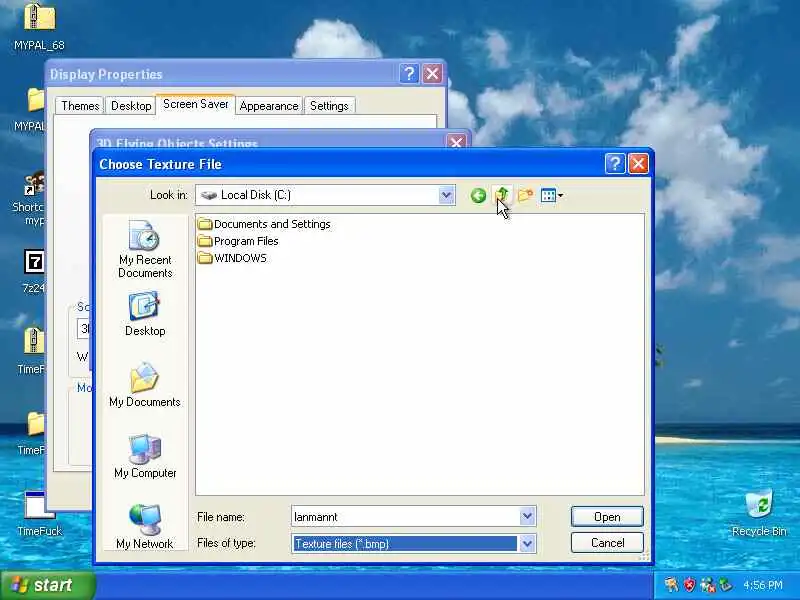Click the Files of type field text
800x600 pixels.
point(342,544)
